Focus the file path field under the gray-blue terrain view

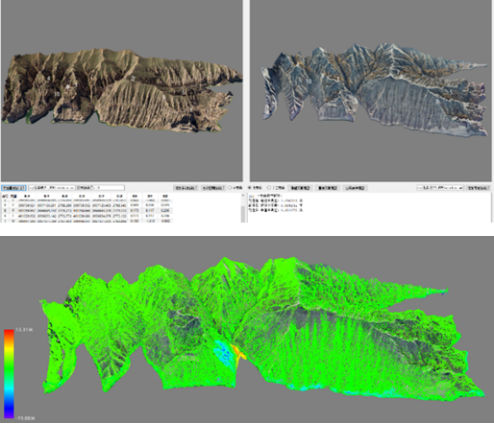click(440, 188)
